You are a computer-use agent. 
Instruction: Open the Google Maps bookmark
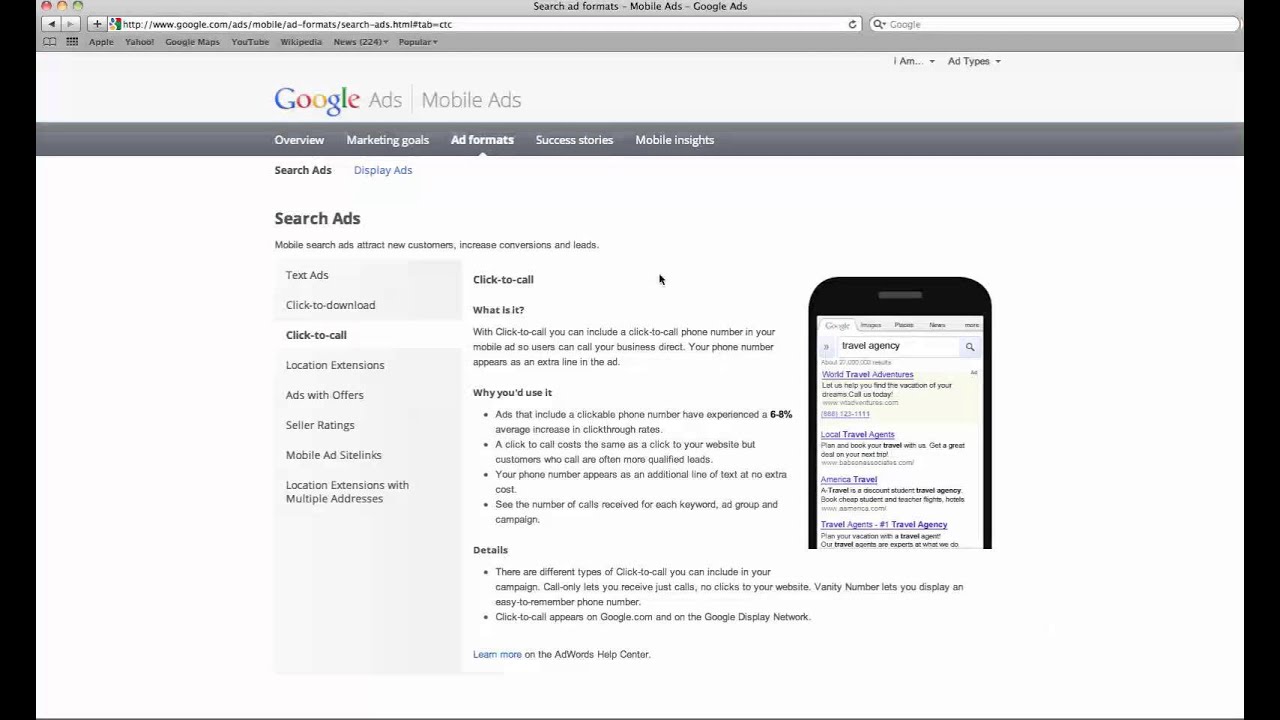[x=192, y=42]
